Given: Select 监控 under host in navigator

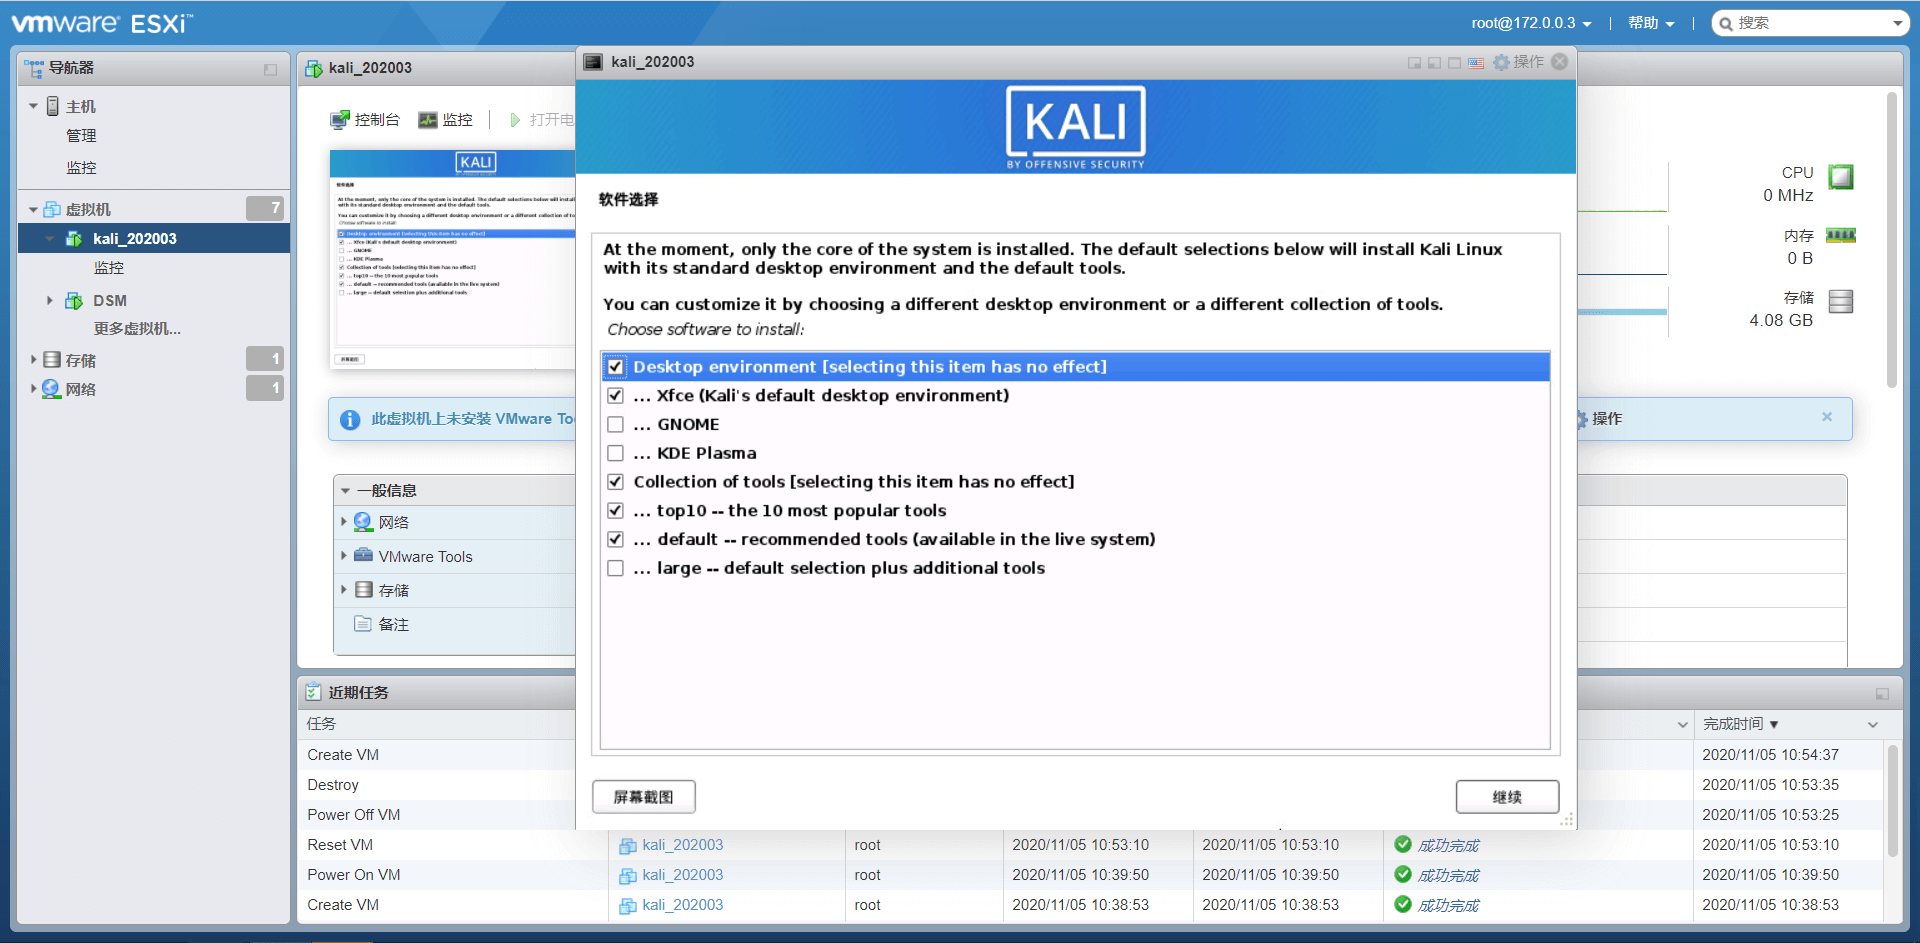Looking at the screenshot, I should [81, 168].
